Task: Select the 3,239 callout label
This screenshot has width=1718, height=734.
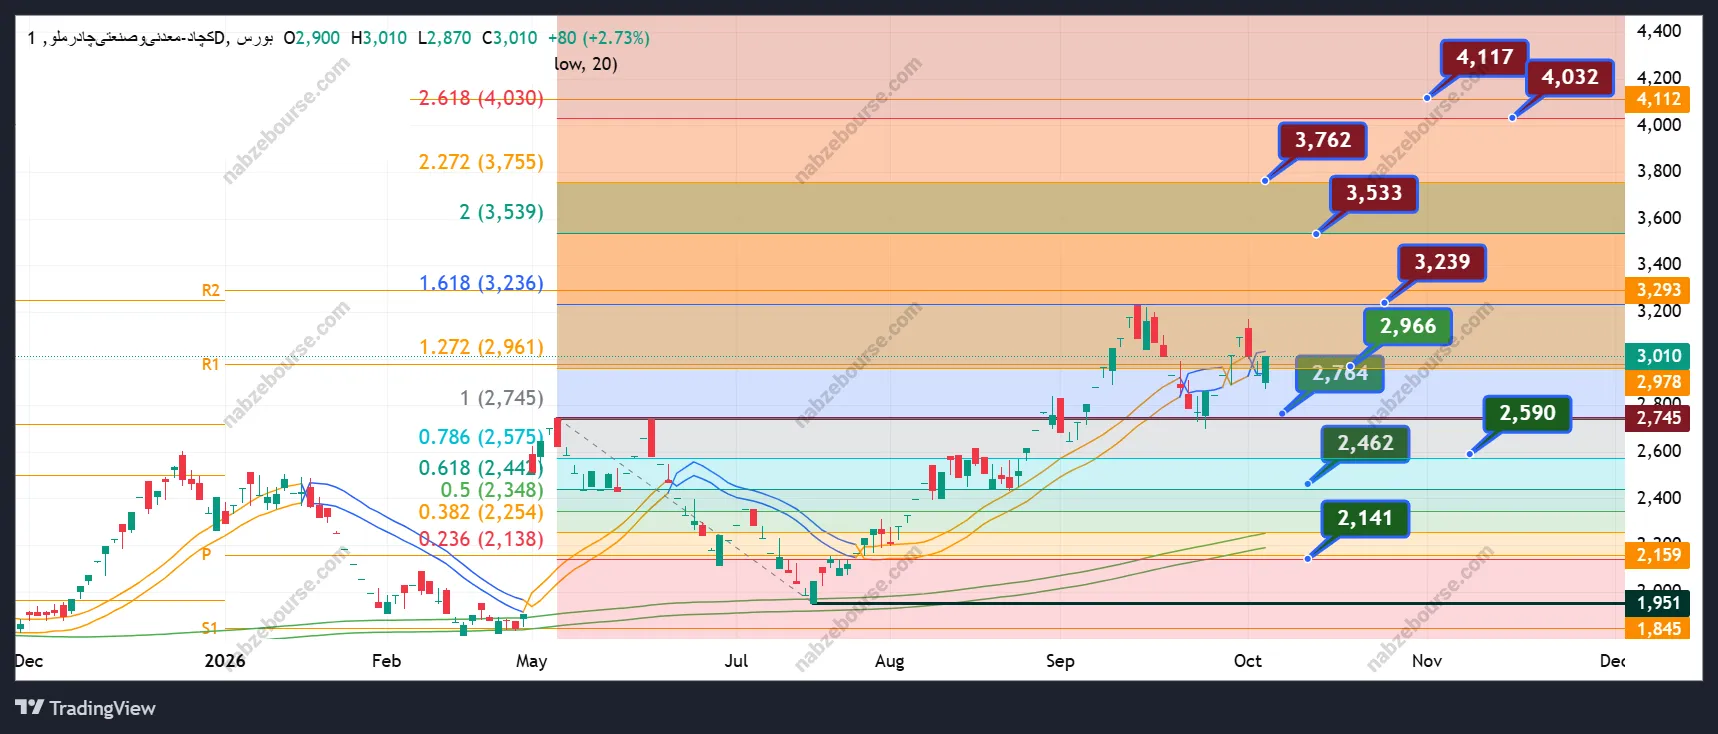Action: (x=1441, y=262)
